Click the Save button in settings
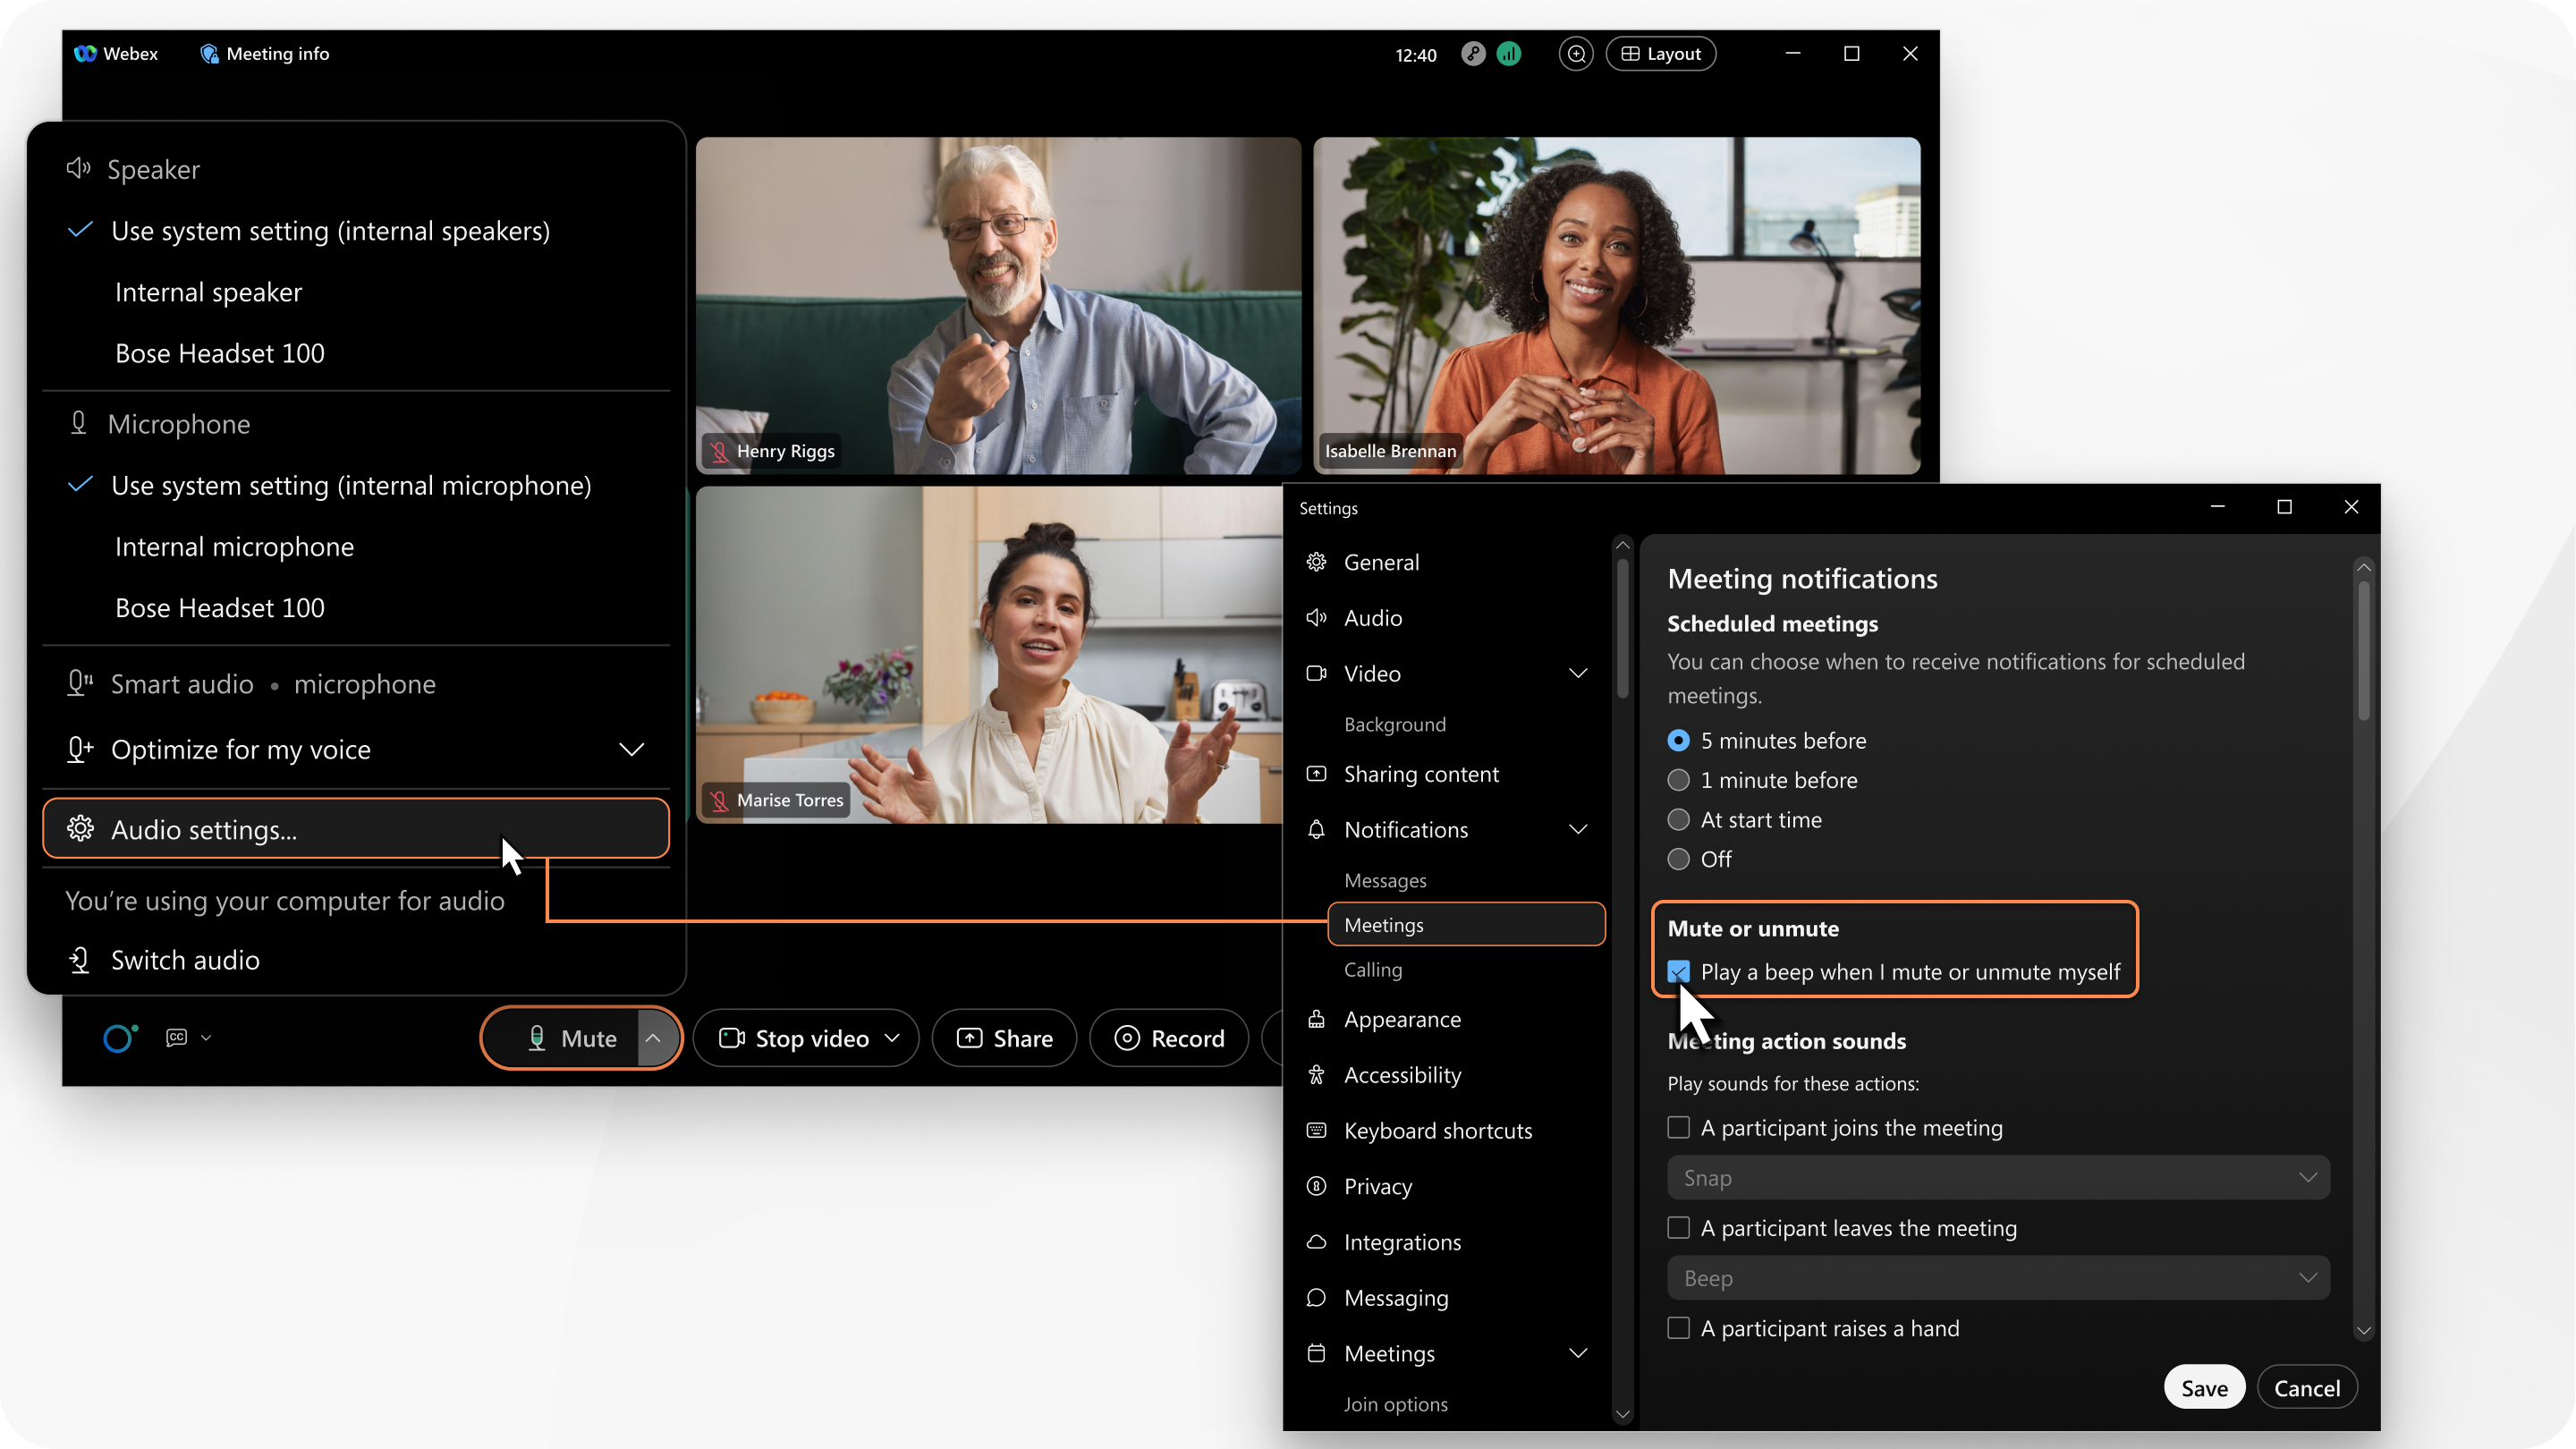Viewport: 2576px width, 1449px height. point(2203,1387)
